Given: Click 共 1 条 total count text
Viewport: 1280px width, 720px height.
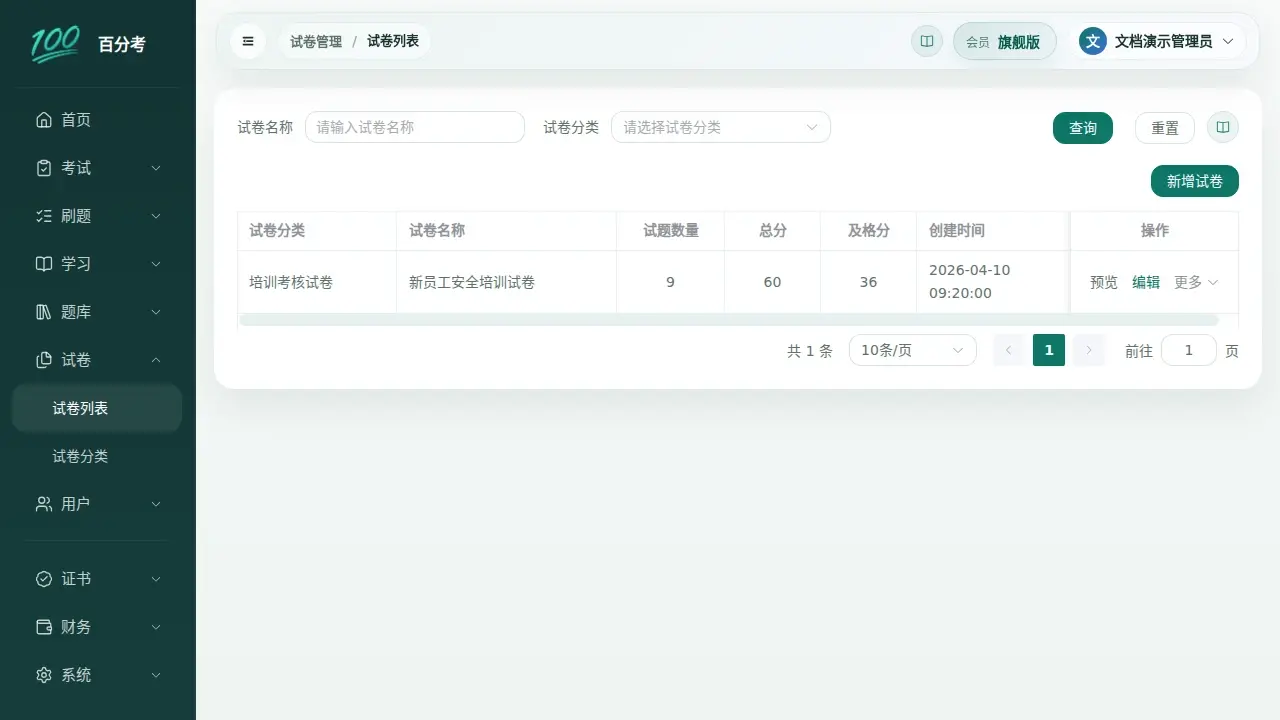Looking at the screenshot, I should click(810, 351).
